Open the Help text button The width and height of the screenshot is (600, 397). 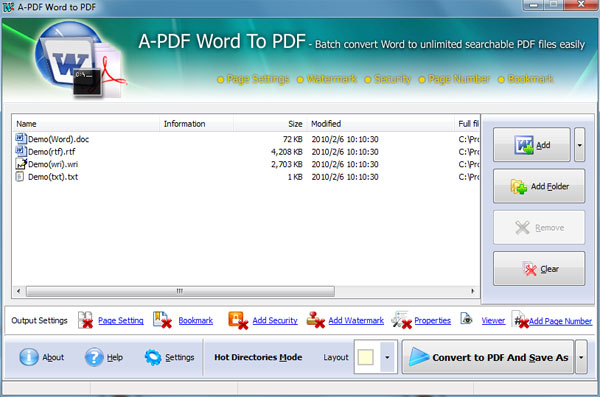(115, 357)
